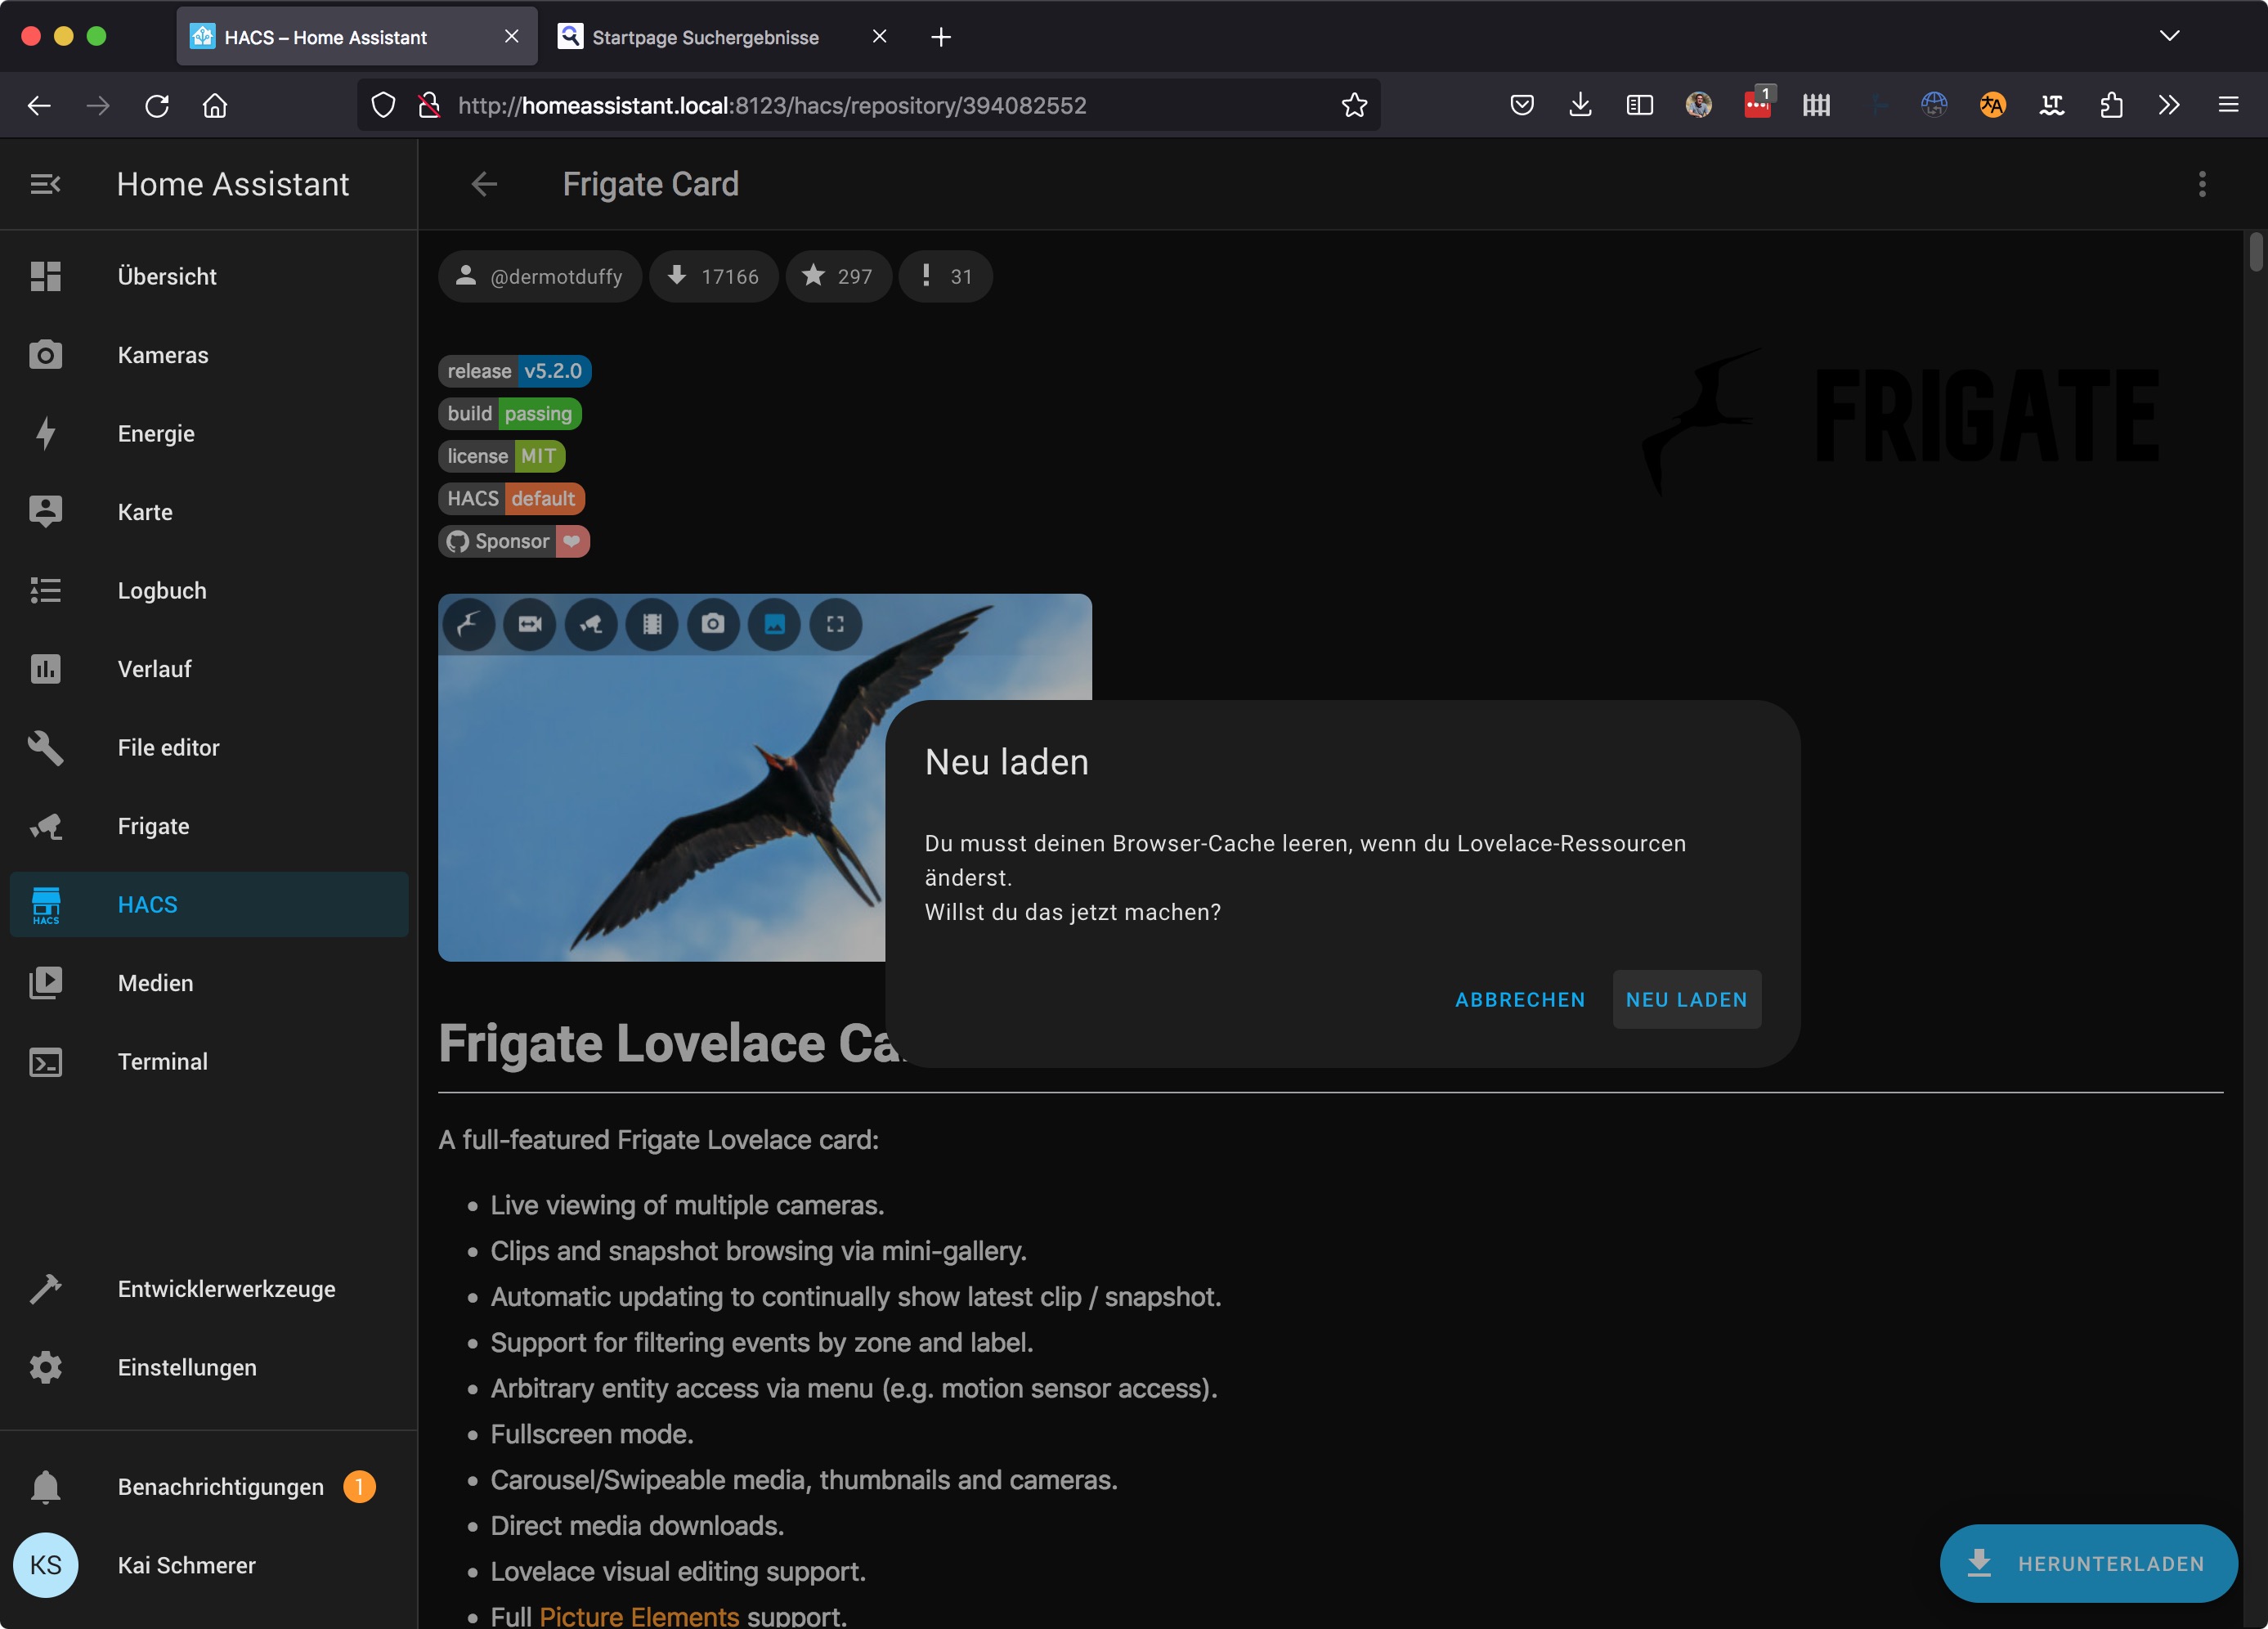Open the three-dot repository overflow menu
The width and height of the screenshot is (2268, 1629).
coord(2201,184)
